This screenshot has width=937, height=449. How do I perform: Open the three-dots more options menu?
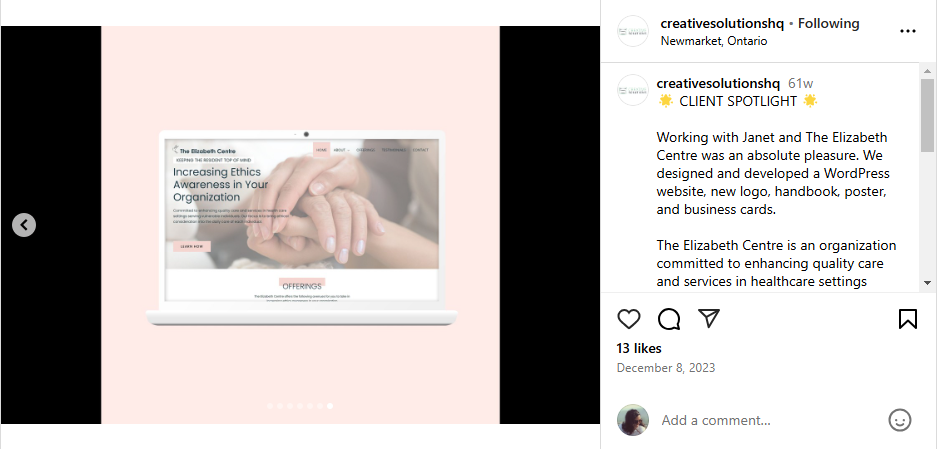click(908, 31)
